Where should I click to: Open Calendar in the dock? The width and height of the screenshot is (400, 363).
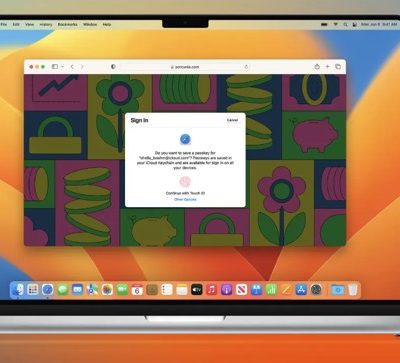point(137,290)
